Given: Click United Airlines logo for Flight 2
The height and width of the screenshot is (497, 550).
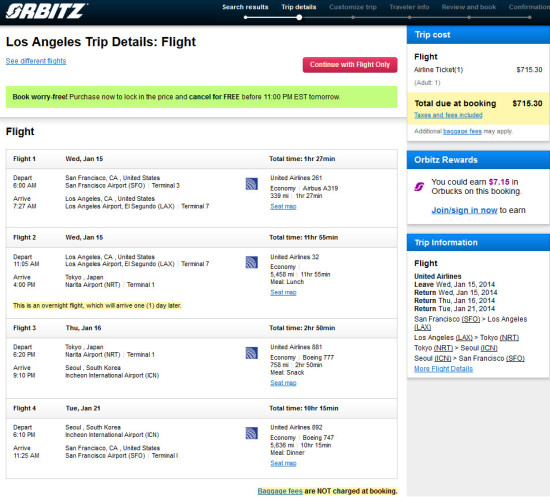Looking at the screenshot, I should click(x=251, y=262).
